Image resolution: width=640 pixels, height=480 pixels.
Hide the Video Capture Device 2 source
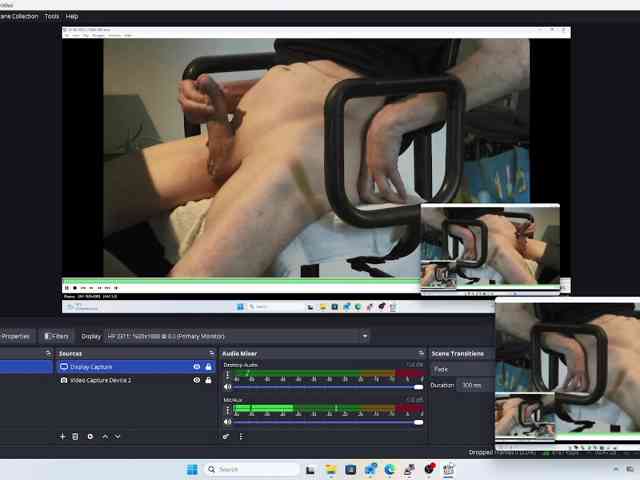[x=197, y=380]
